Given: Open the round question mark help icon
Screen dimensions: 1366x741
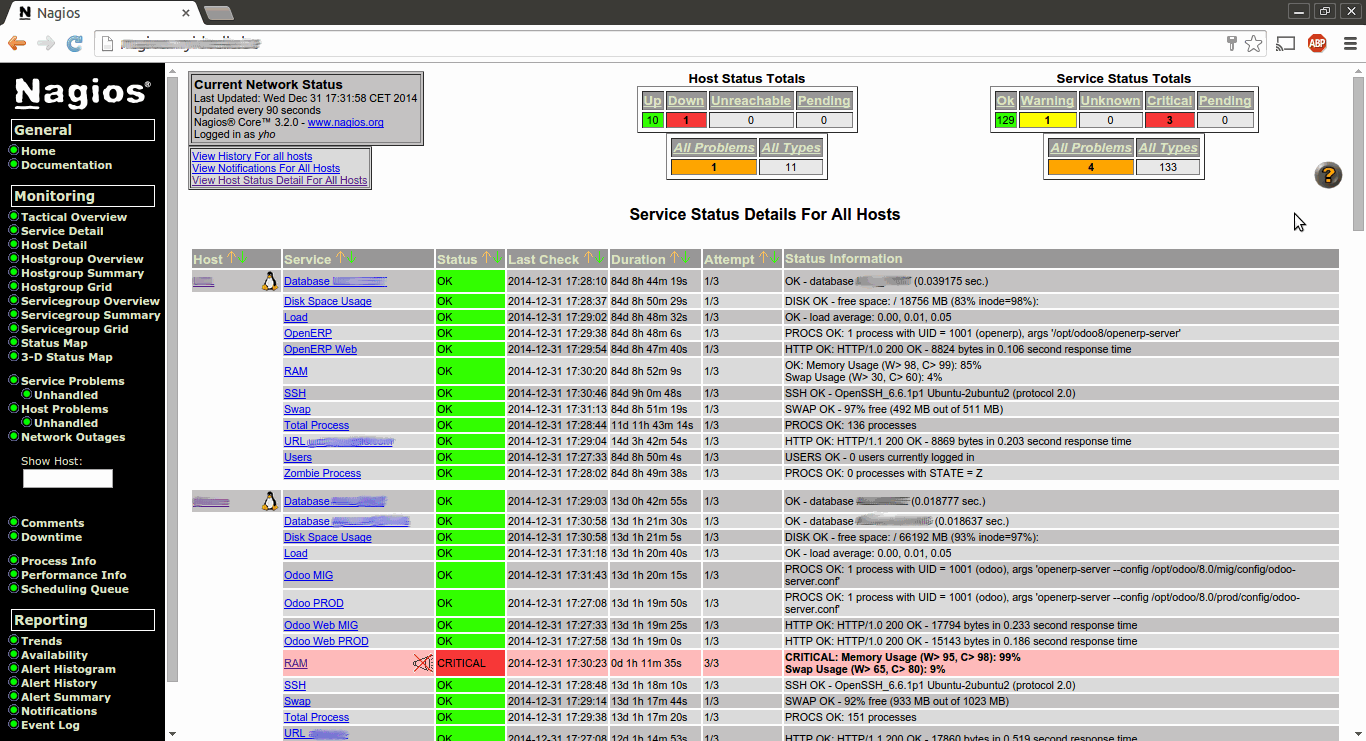Looking at the screenshot, I should coord(1328,175).
